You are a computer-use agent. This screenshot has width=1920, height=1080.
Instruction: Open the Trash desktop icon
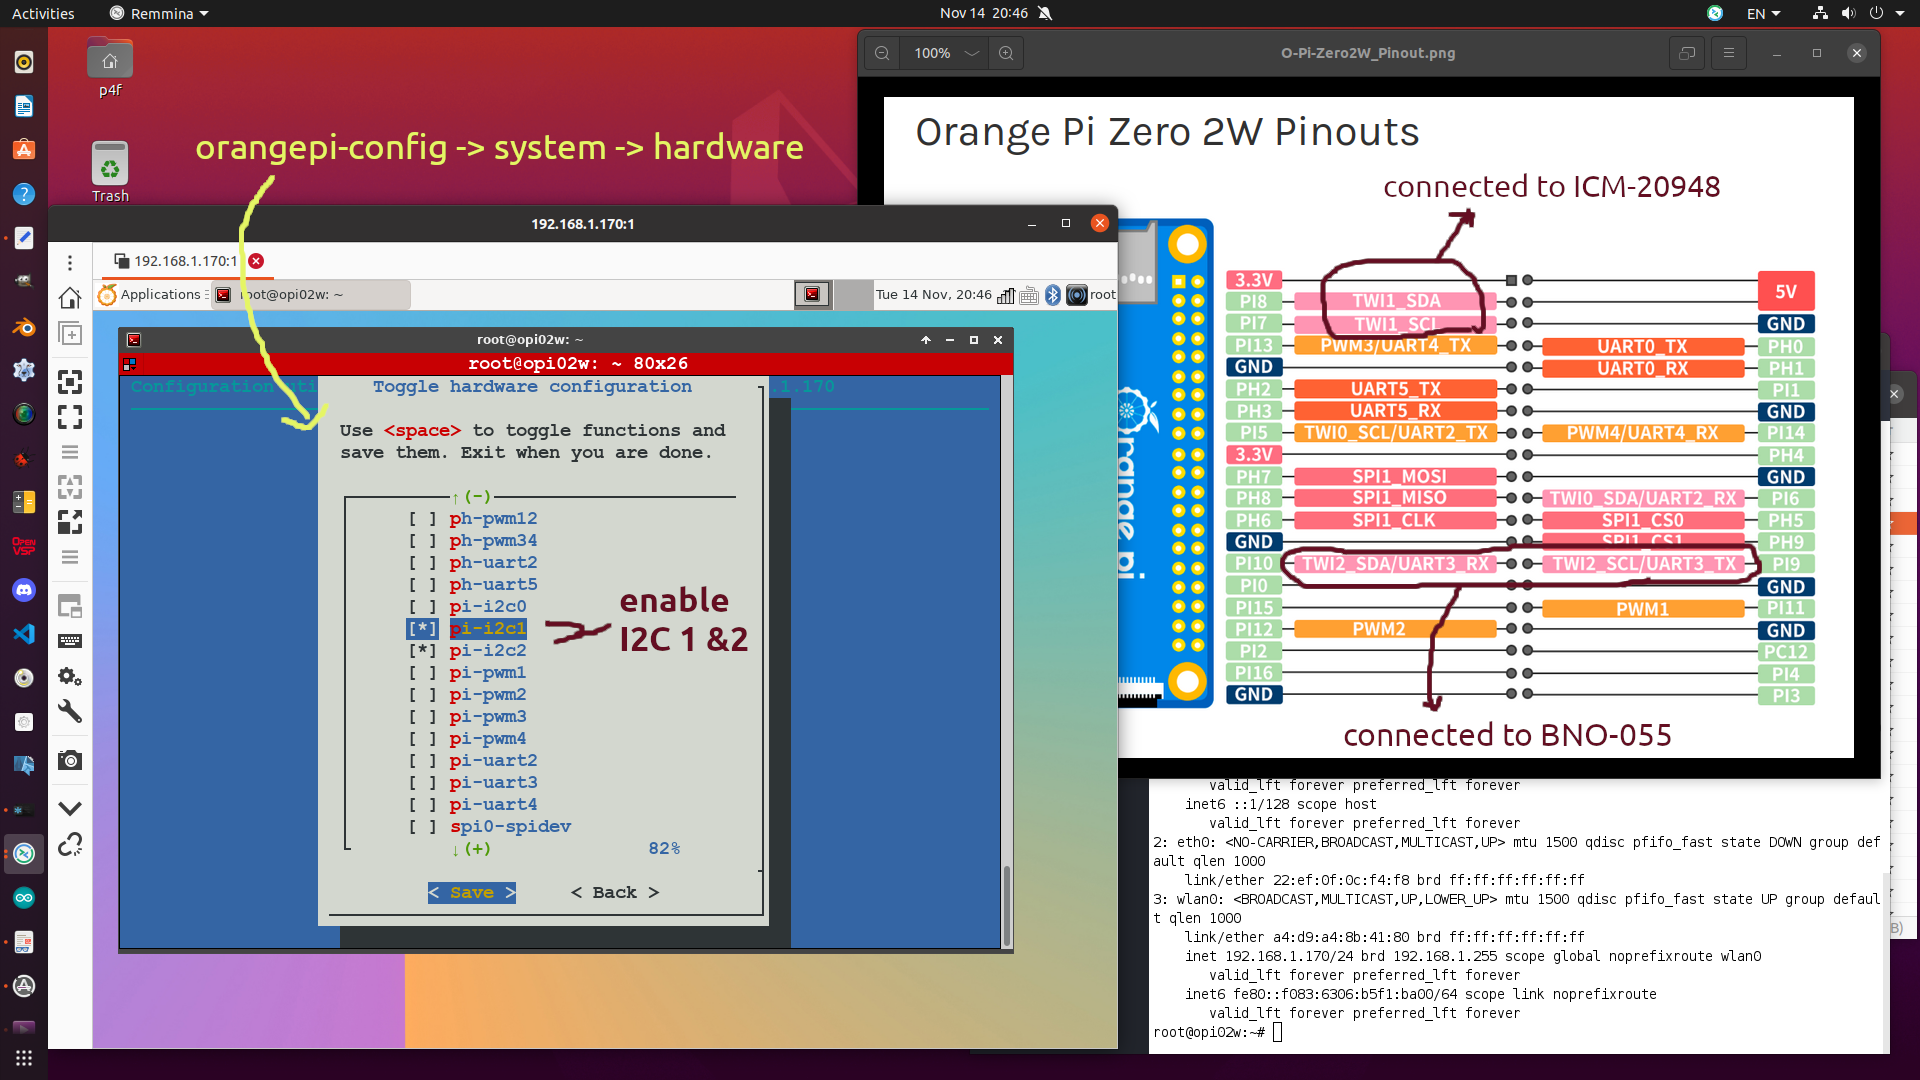tap(110, 172)
